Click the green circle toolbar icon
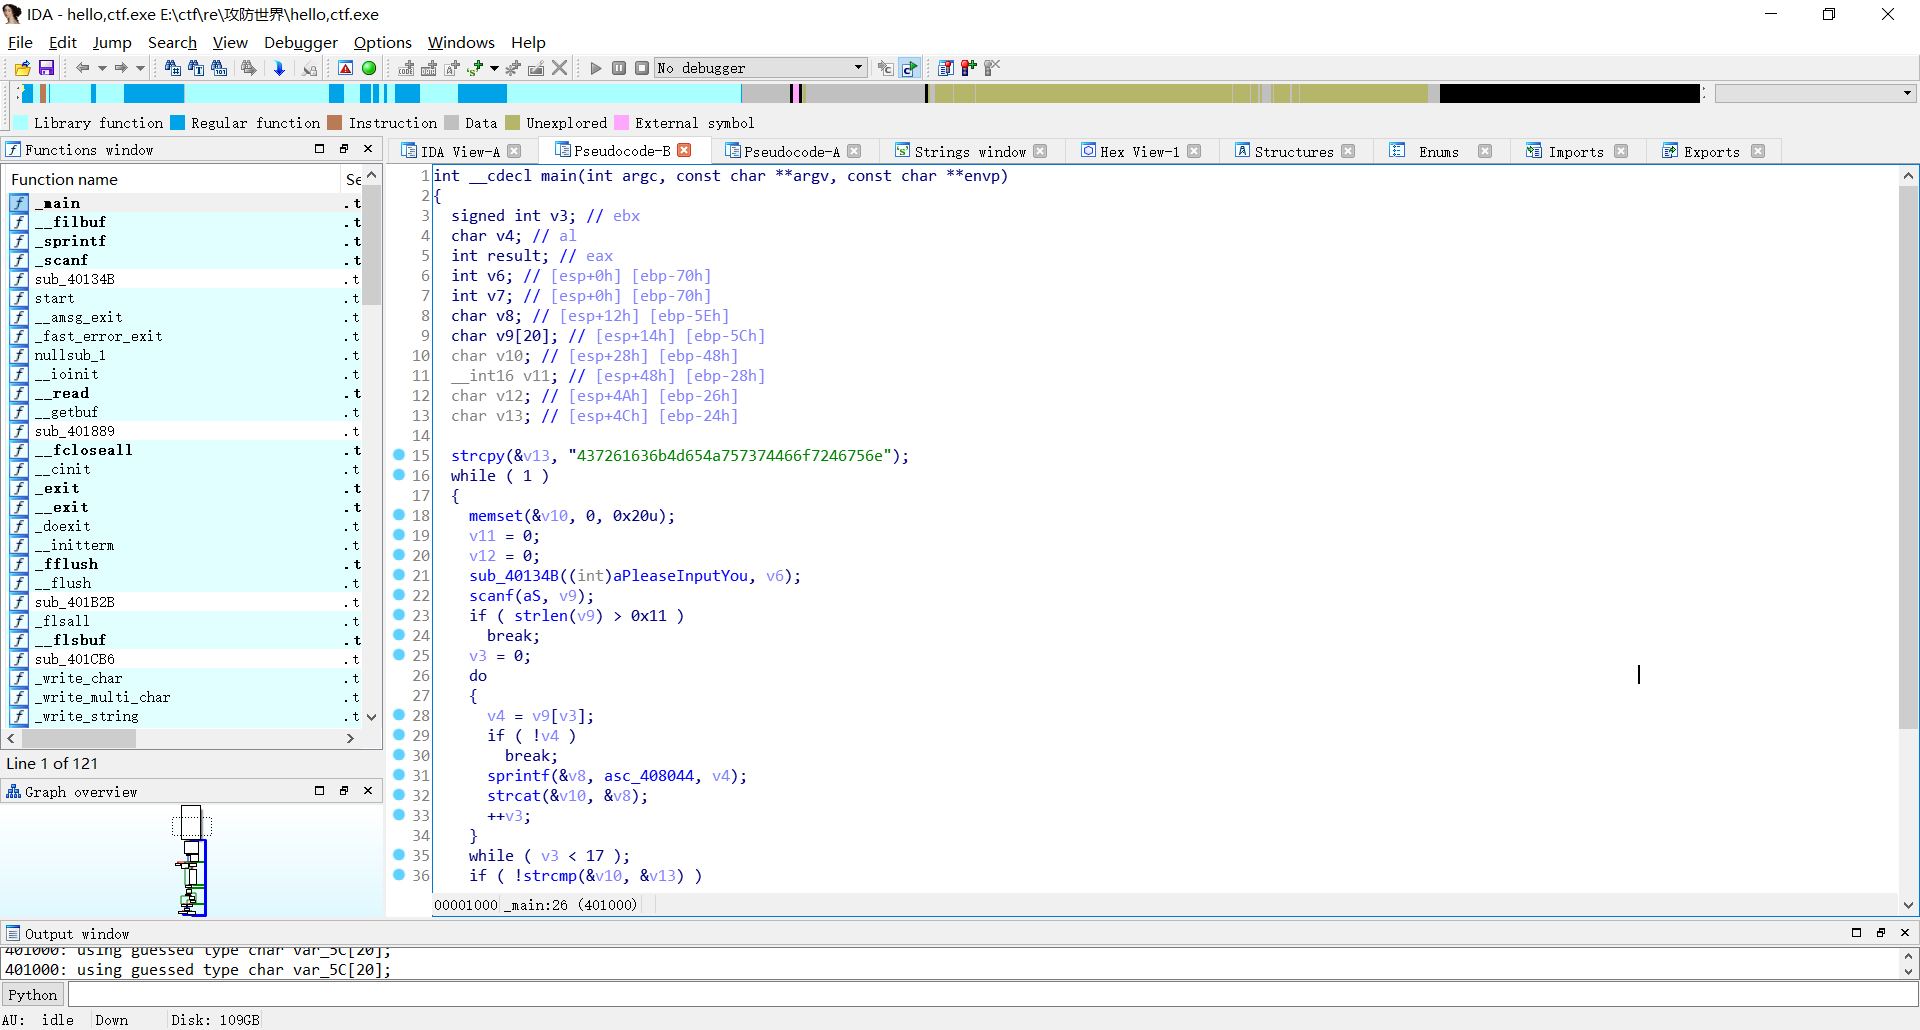This screenshot has height=1030, width=1920. click(369, 68)
